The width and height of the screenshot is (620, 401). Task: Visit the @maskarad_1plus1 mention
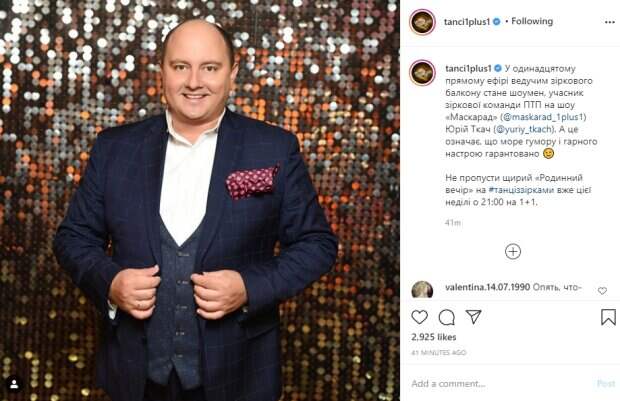click(x=543, y=117)
